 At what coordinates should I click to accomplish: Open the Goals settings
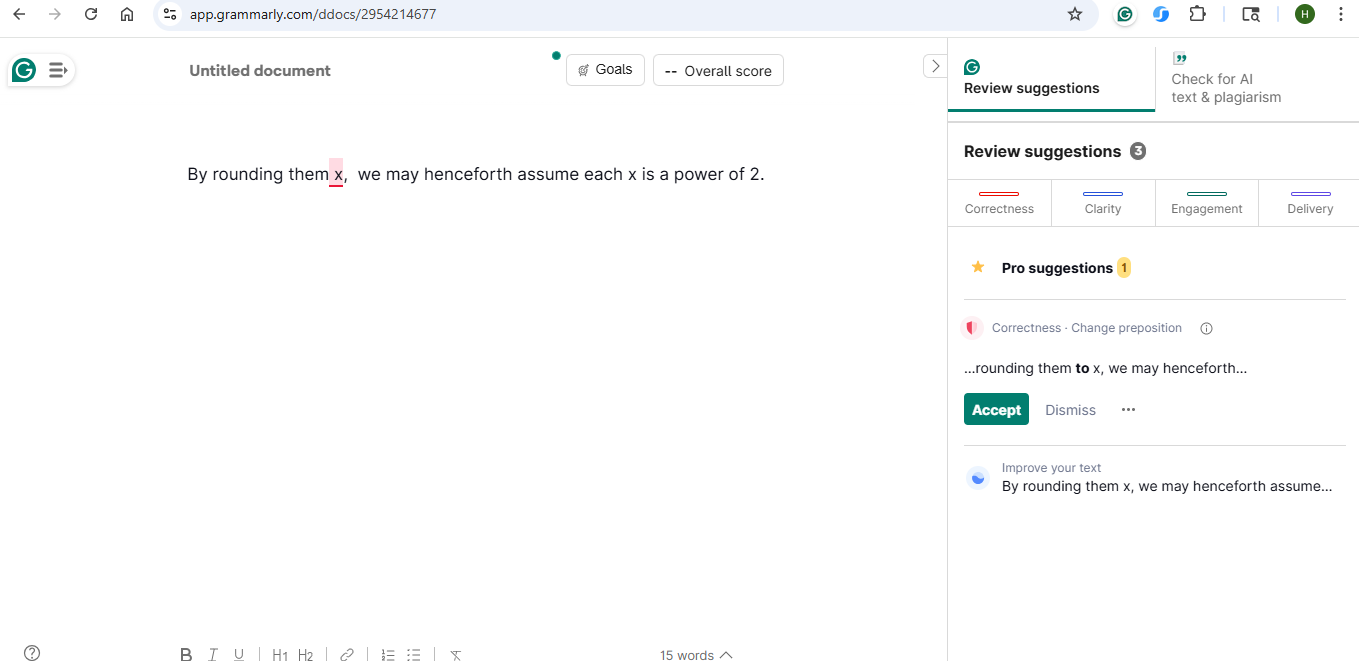(x=605, y=70)
